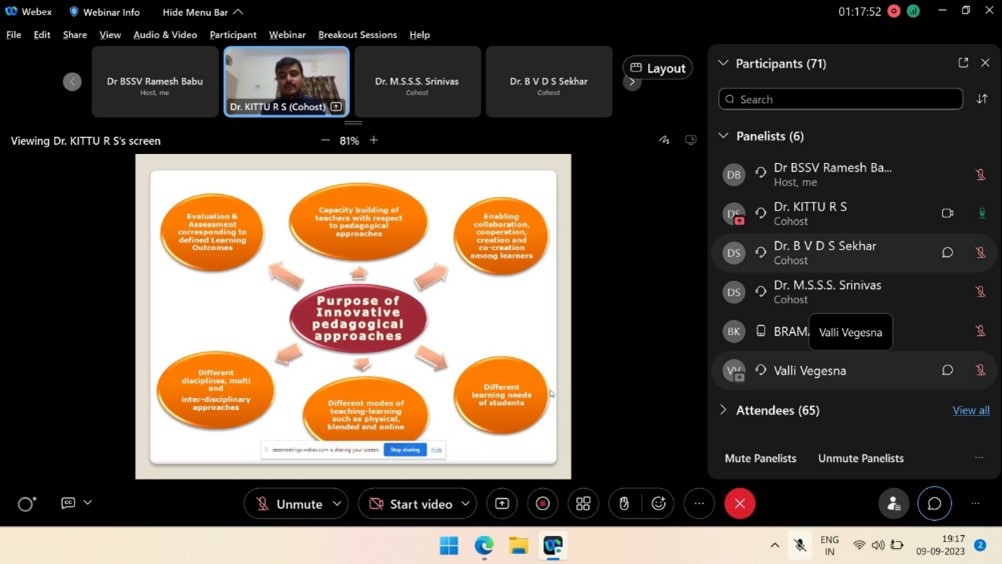Click the sort participants icon
This screenshot has width=1002, height=564.
[982, 99]
